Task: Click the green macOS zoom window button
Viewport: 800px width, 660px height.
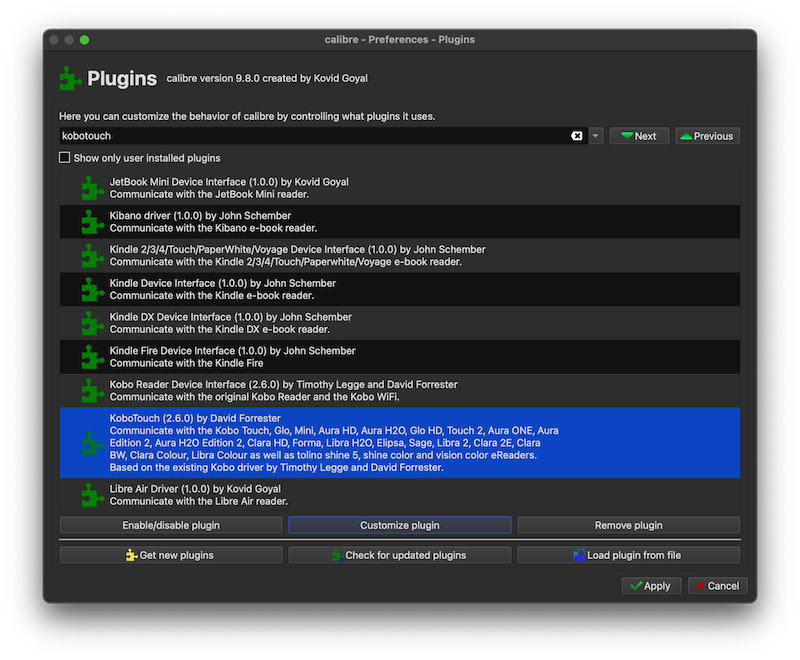Action: pos(84,40)
